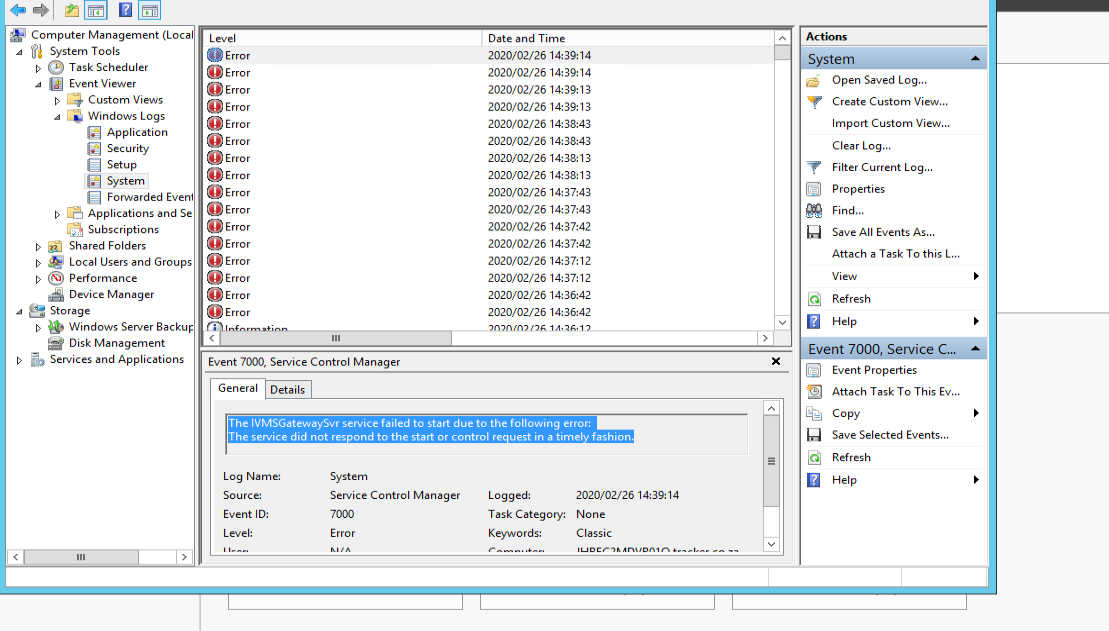Open Subscriptions tree item
Viewport: 1109px width, 631px height.
[123, 230]
